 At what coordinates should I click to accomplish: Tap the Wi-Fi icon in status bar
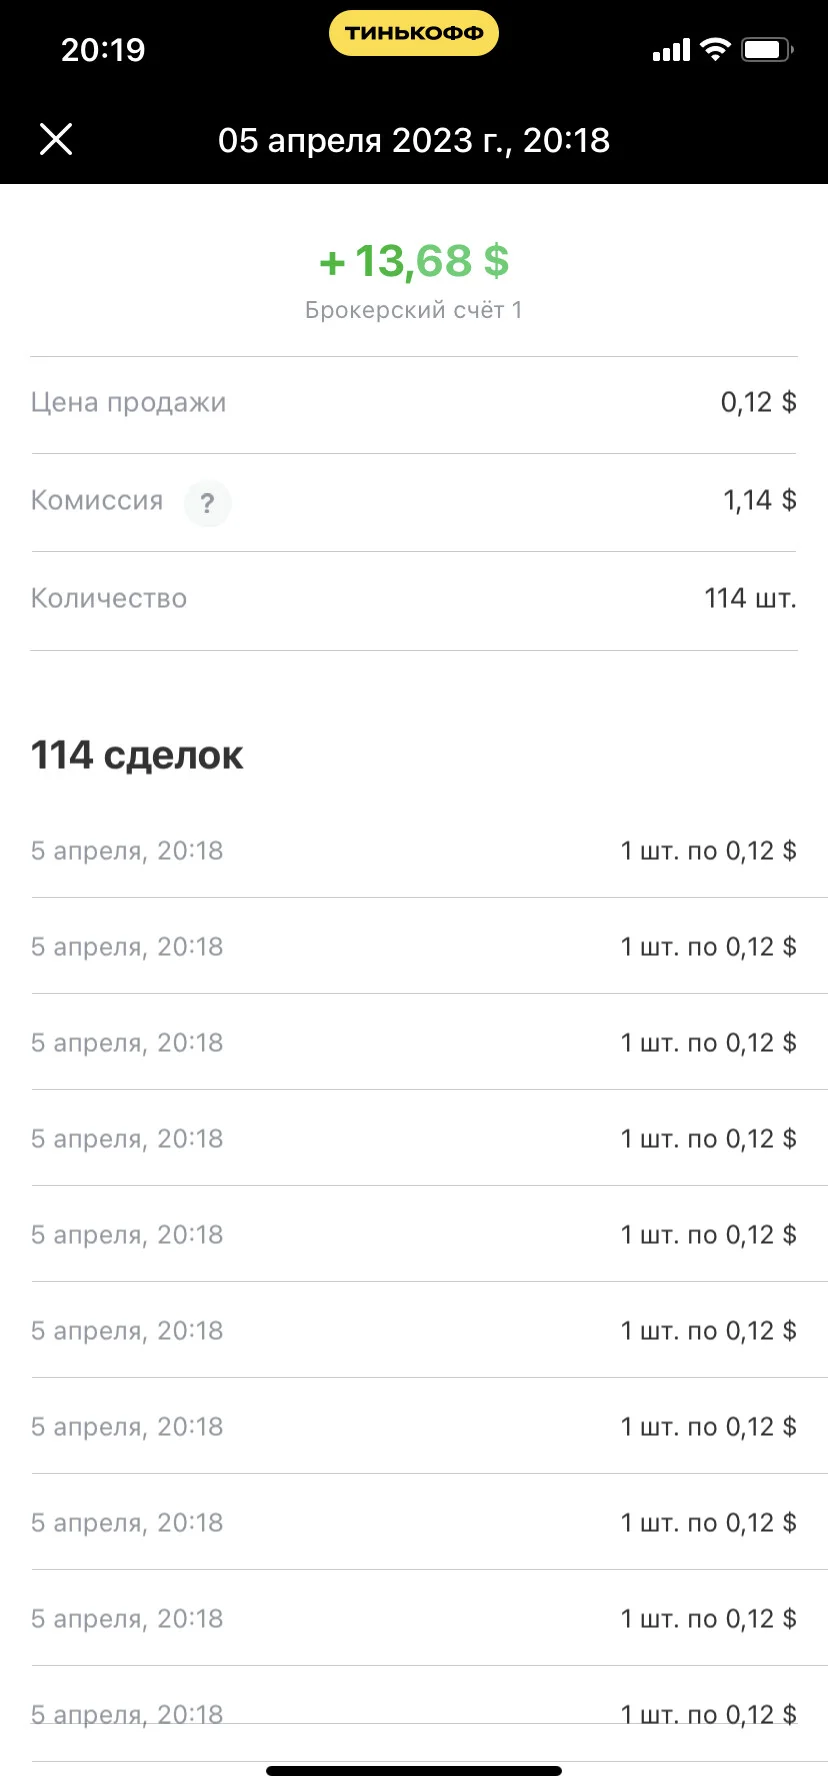tap(715, 49)
